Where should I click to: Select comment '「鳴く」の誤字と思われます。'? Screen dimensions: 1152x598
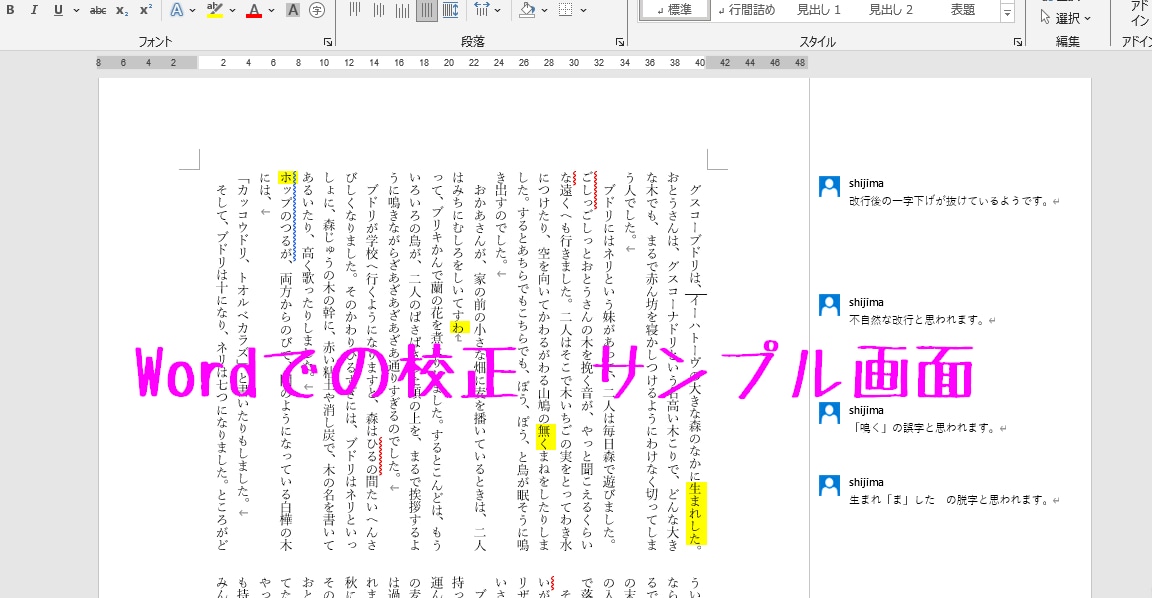click(927, 428)
